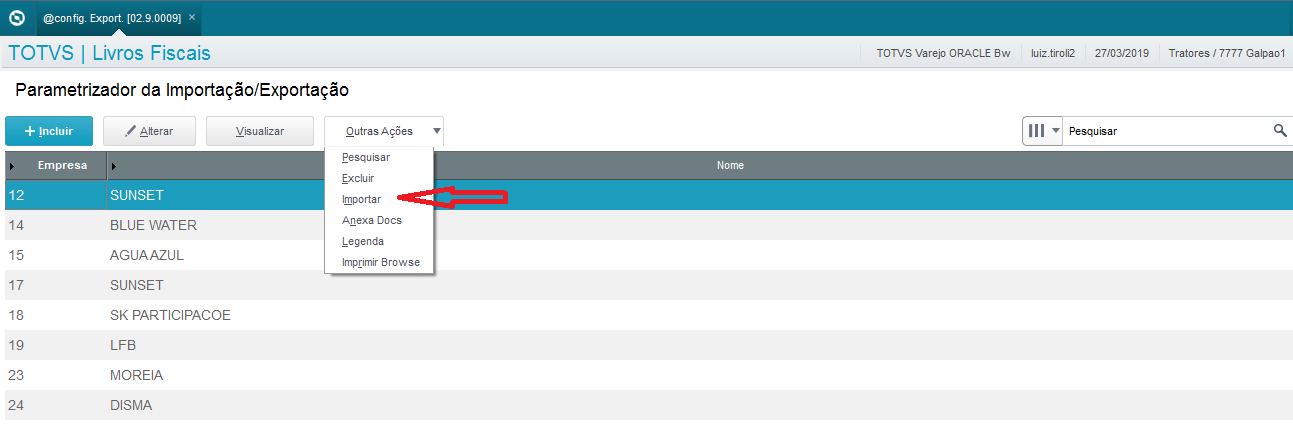Choose Excluir from the menu
The height and width of the screenshot is (434, 1293).
[x=358, y=178]
